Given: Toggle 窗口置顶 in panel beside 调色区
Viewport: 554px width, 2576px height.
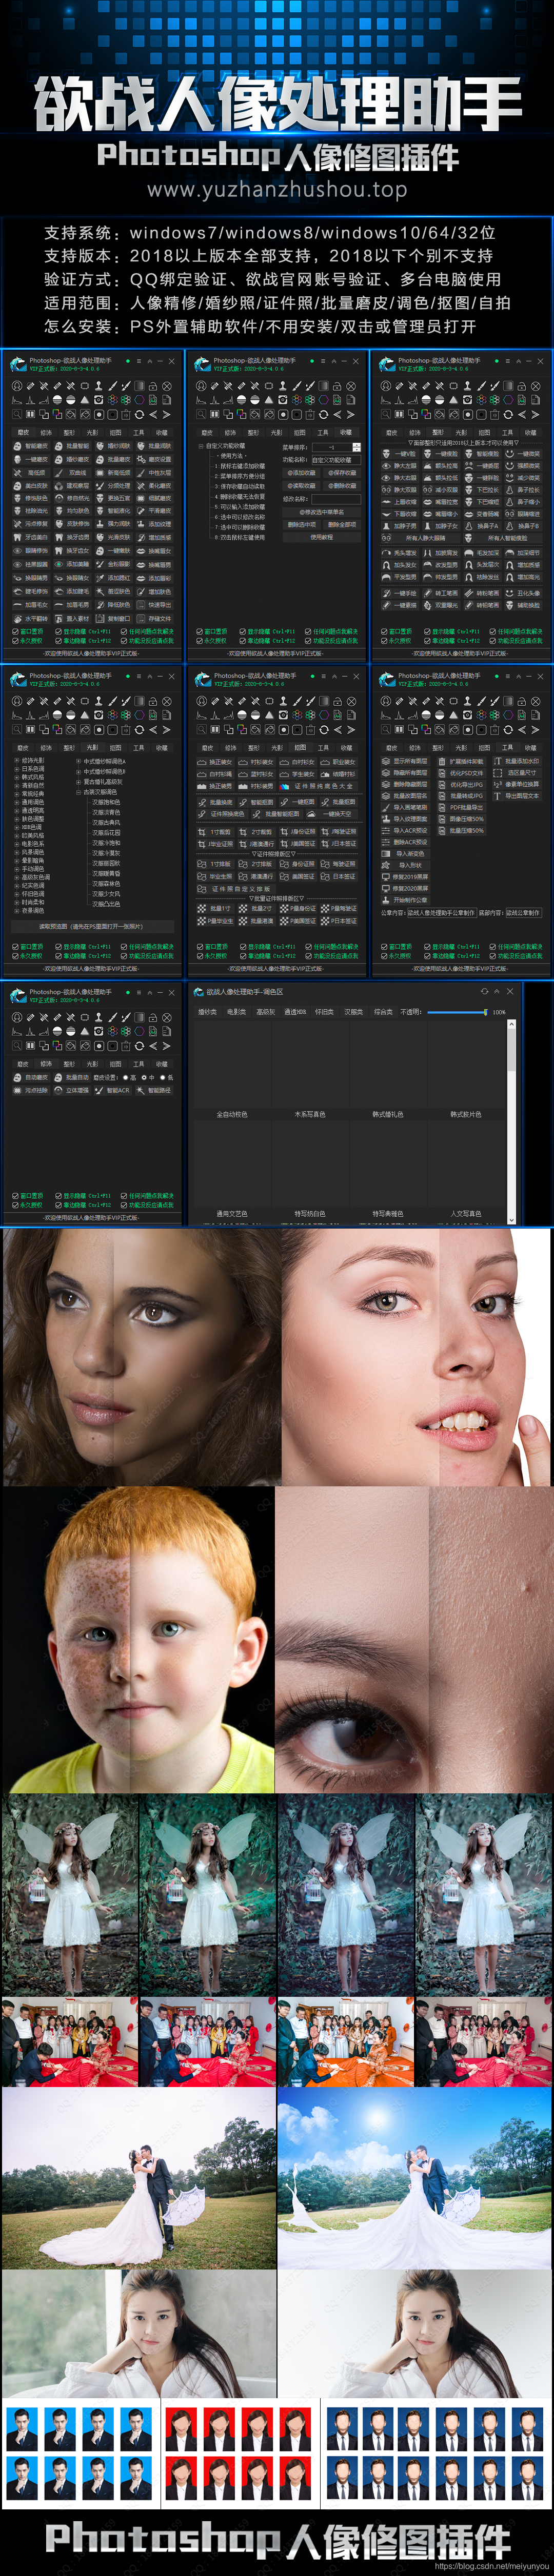Looking at the screenshot, I should 27,1195.
